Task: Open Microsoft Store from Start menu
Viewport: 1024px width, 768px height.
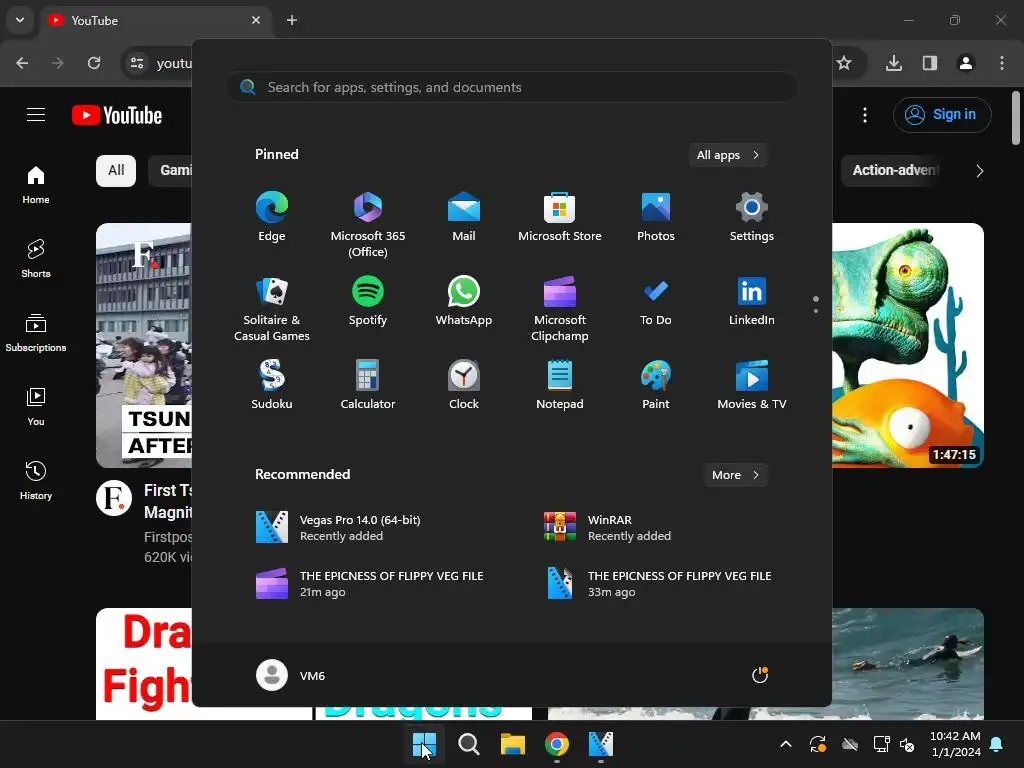Action: click(560, 217)
